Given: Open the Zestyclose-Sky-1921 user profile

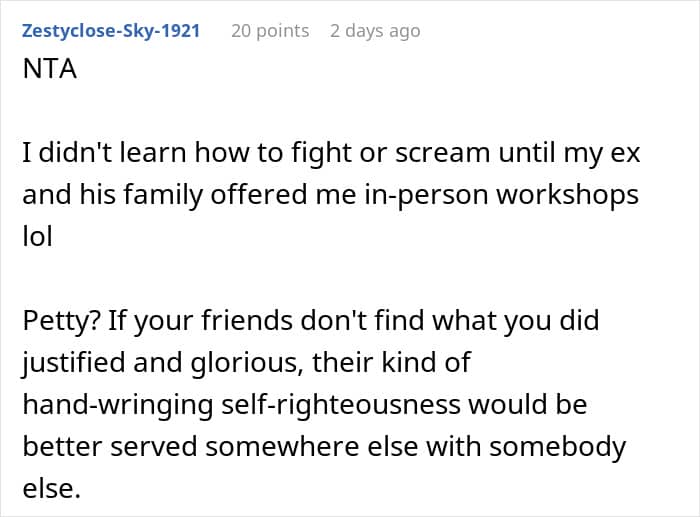Looking at the screenshot, I should click(111, 31).
